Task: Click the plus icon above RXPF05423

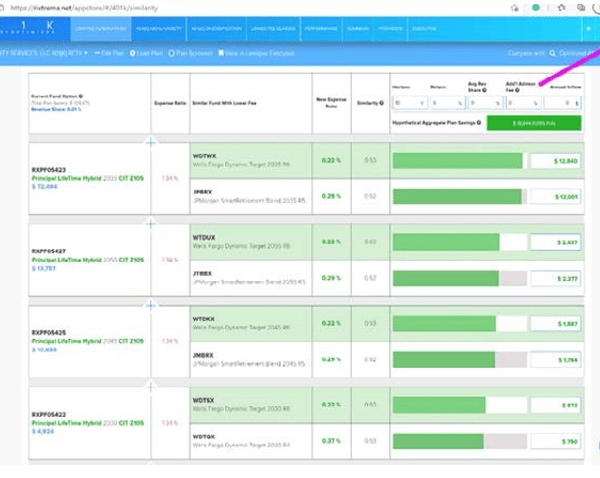Action: click(151, 143)
